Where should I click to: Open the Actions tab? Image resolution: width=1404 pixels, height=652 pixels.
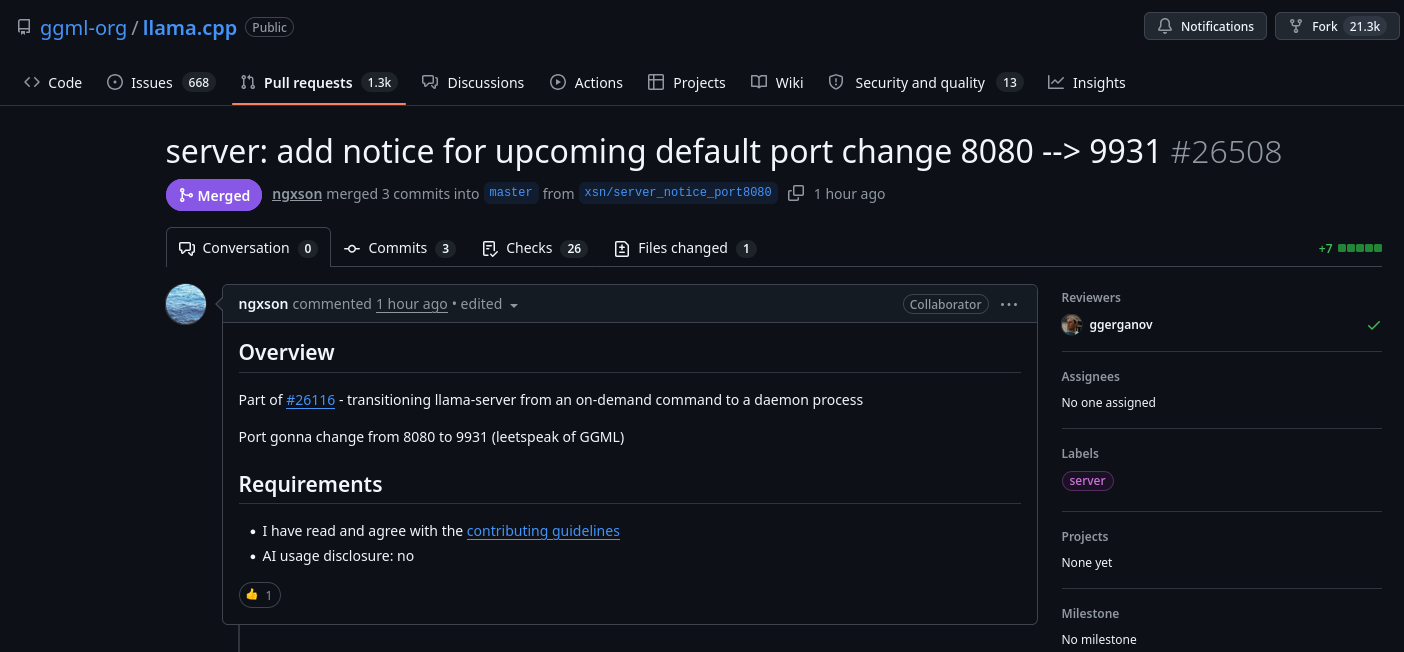(586, 82)
